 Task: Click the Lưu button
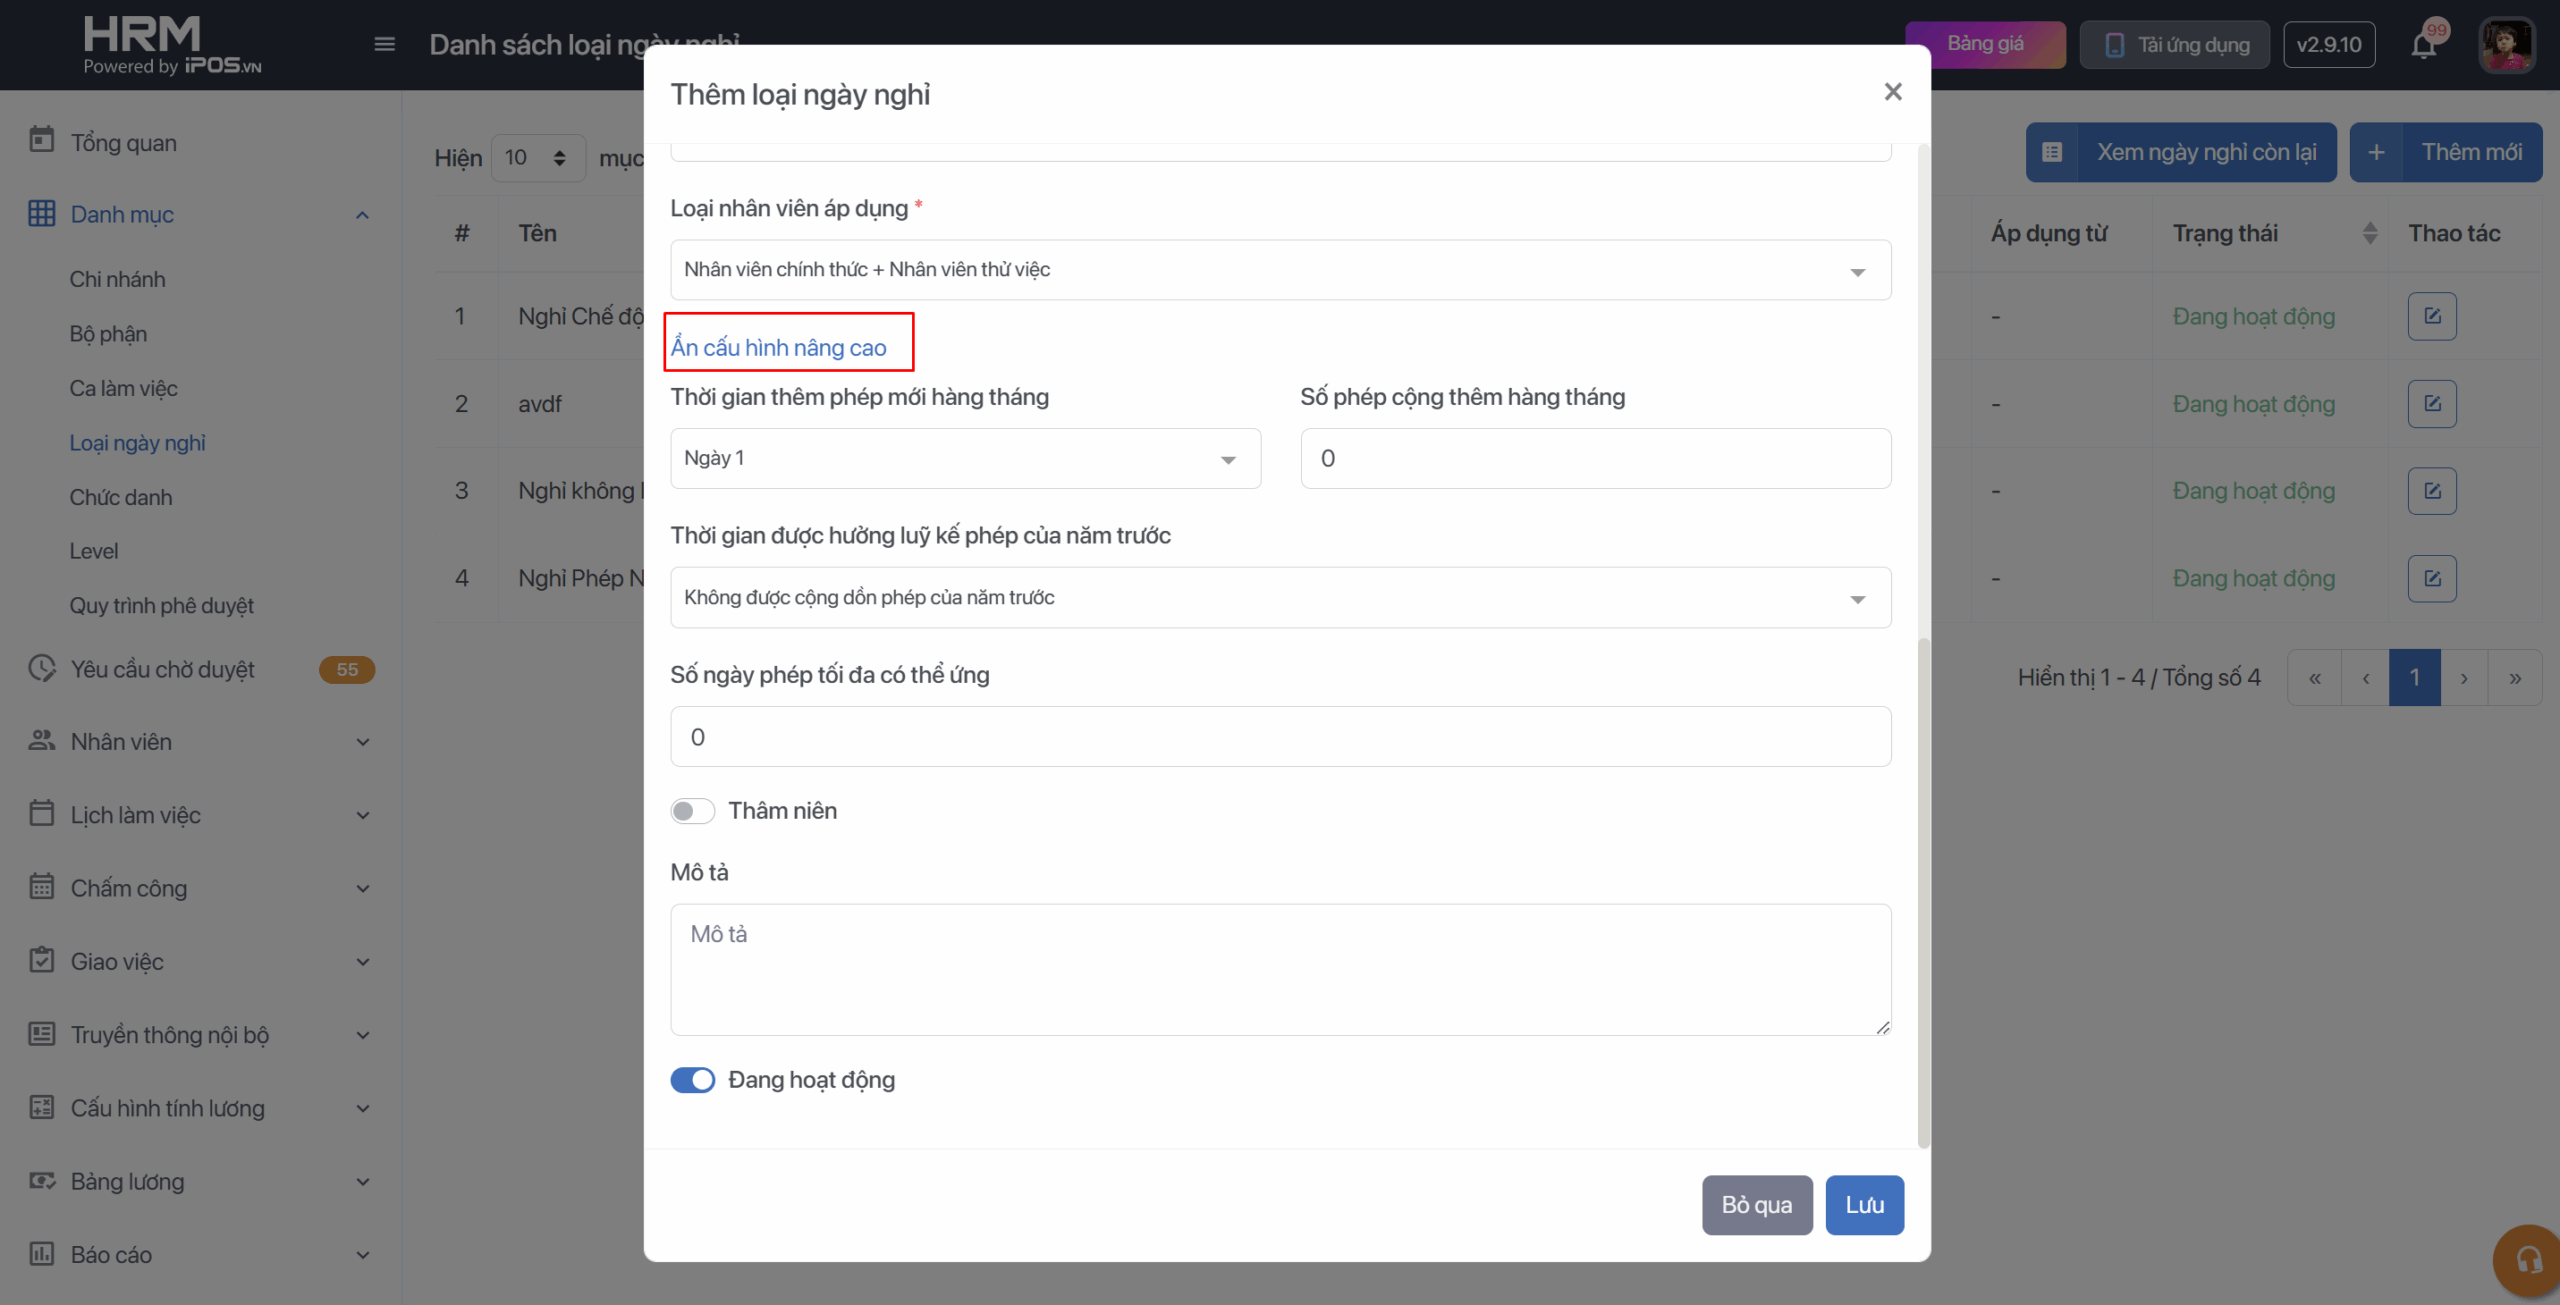point(1864,1205)
